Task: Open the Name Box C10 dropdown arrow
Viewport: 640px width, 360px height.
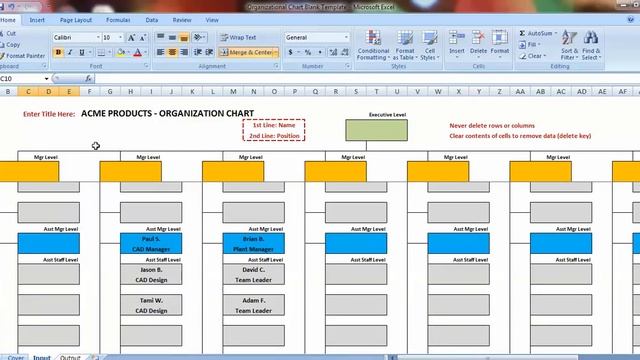Action: (47, 78)
